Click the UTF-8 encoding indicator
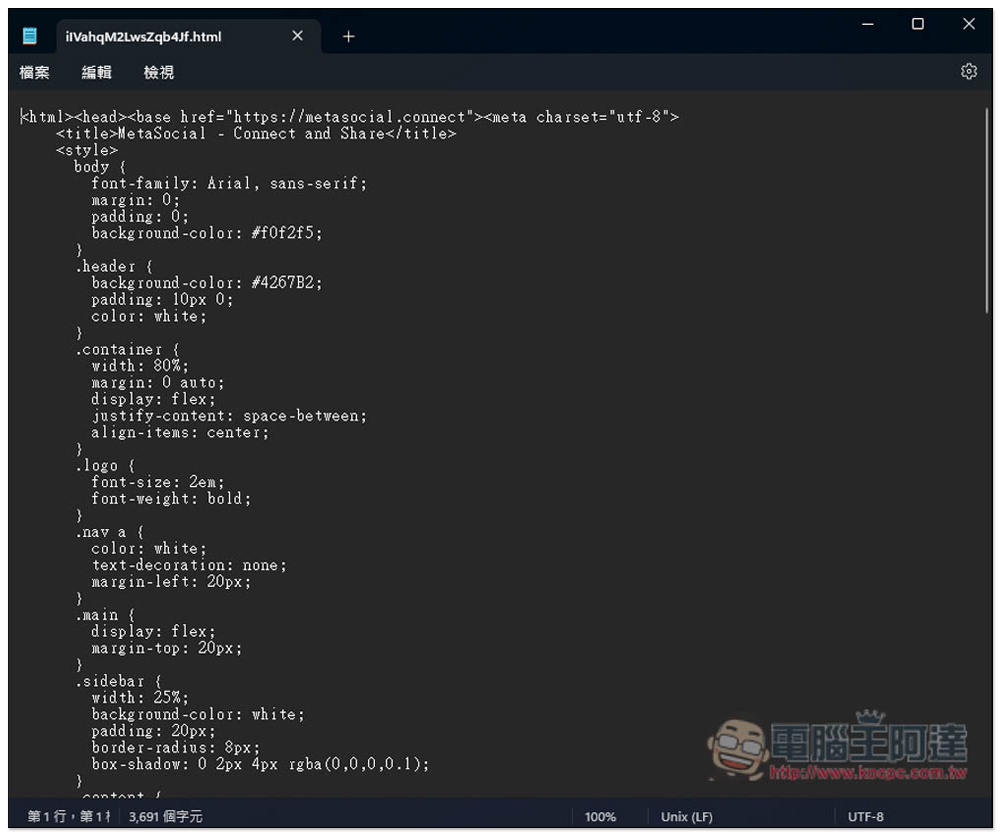This screenshot has height=837, width=1000. click(x=865, y=817)
